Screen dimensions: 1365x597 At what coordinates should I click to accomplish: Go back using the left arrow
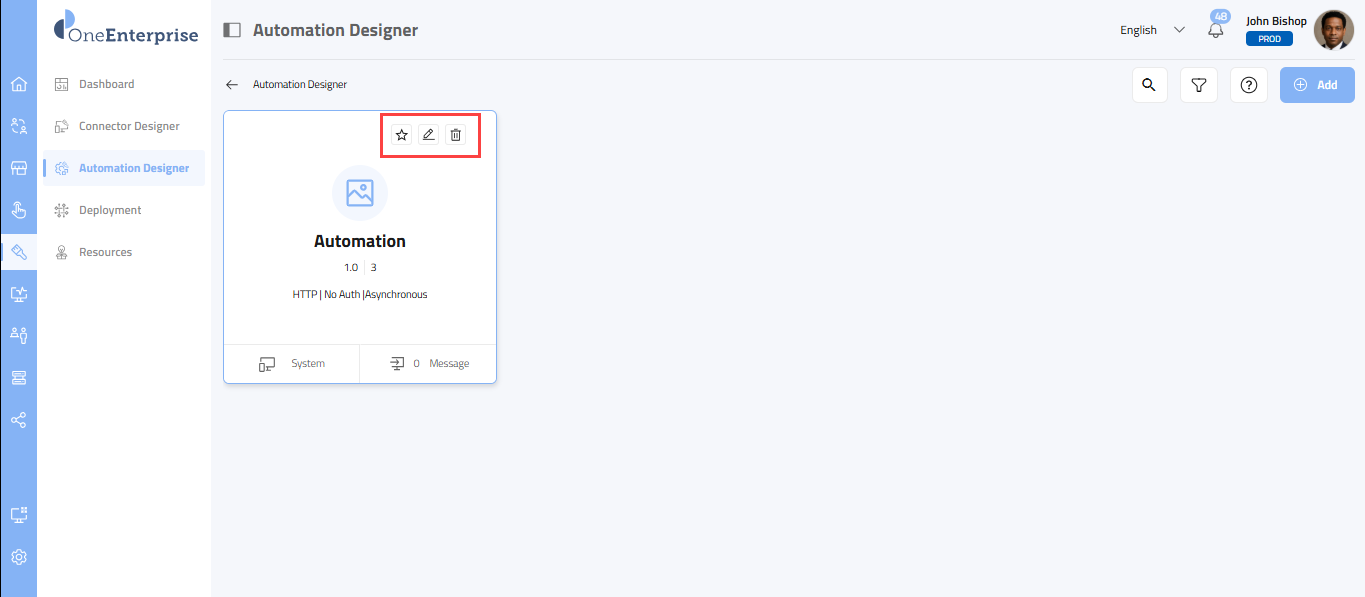click(232, 85)
